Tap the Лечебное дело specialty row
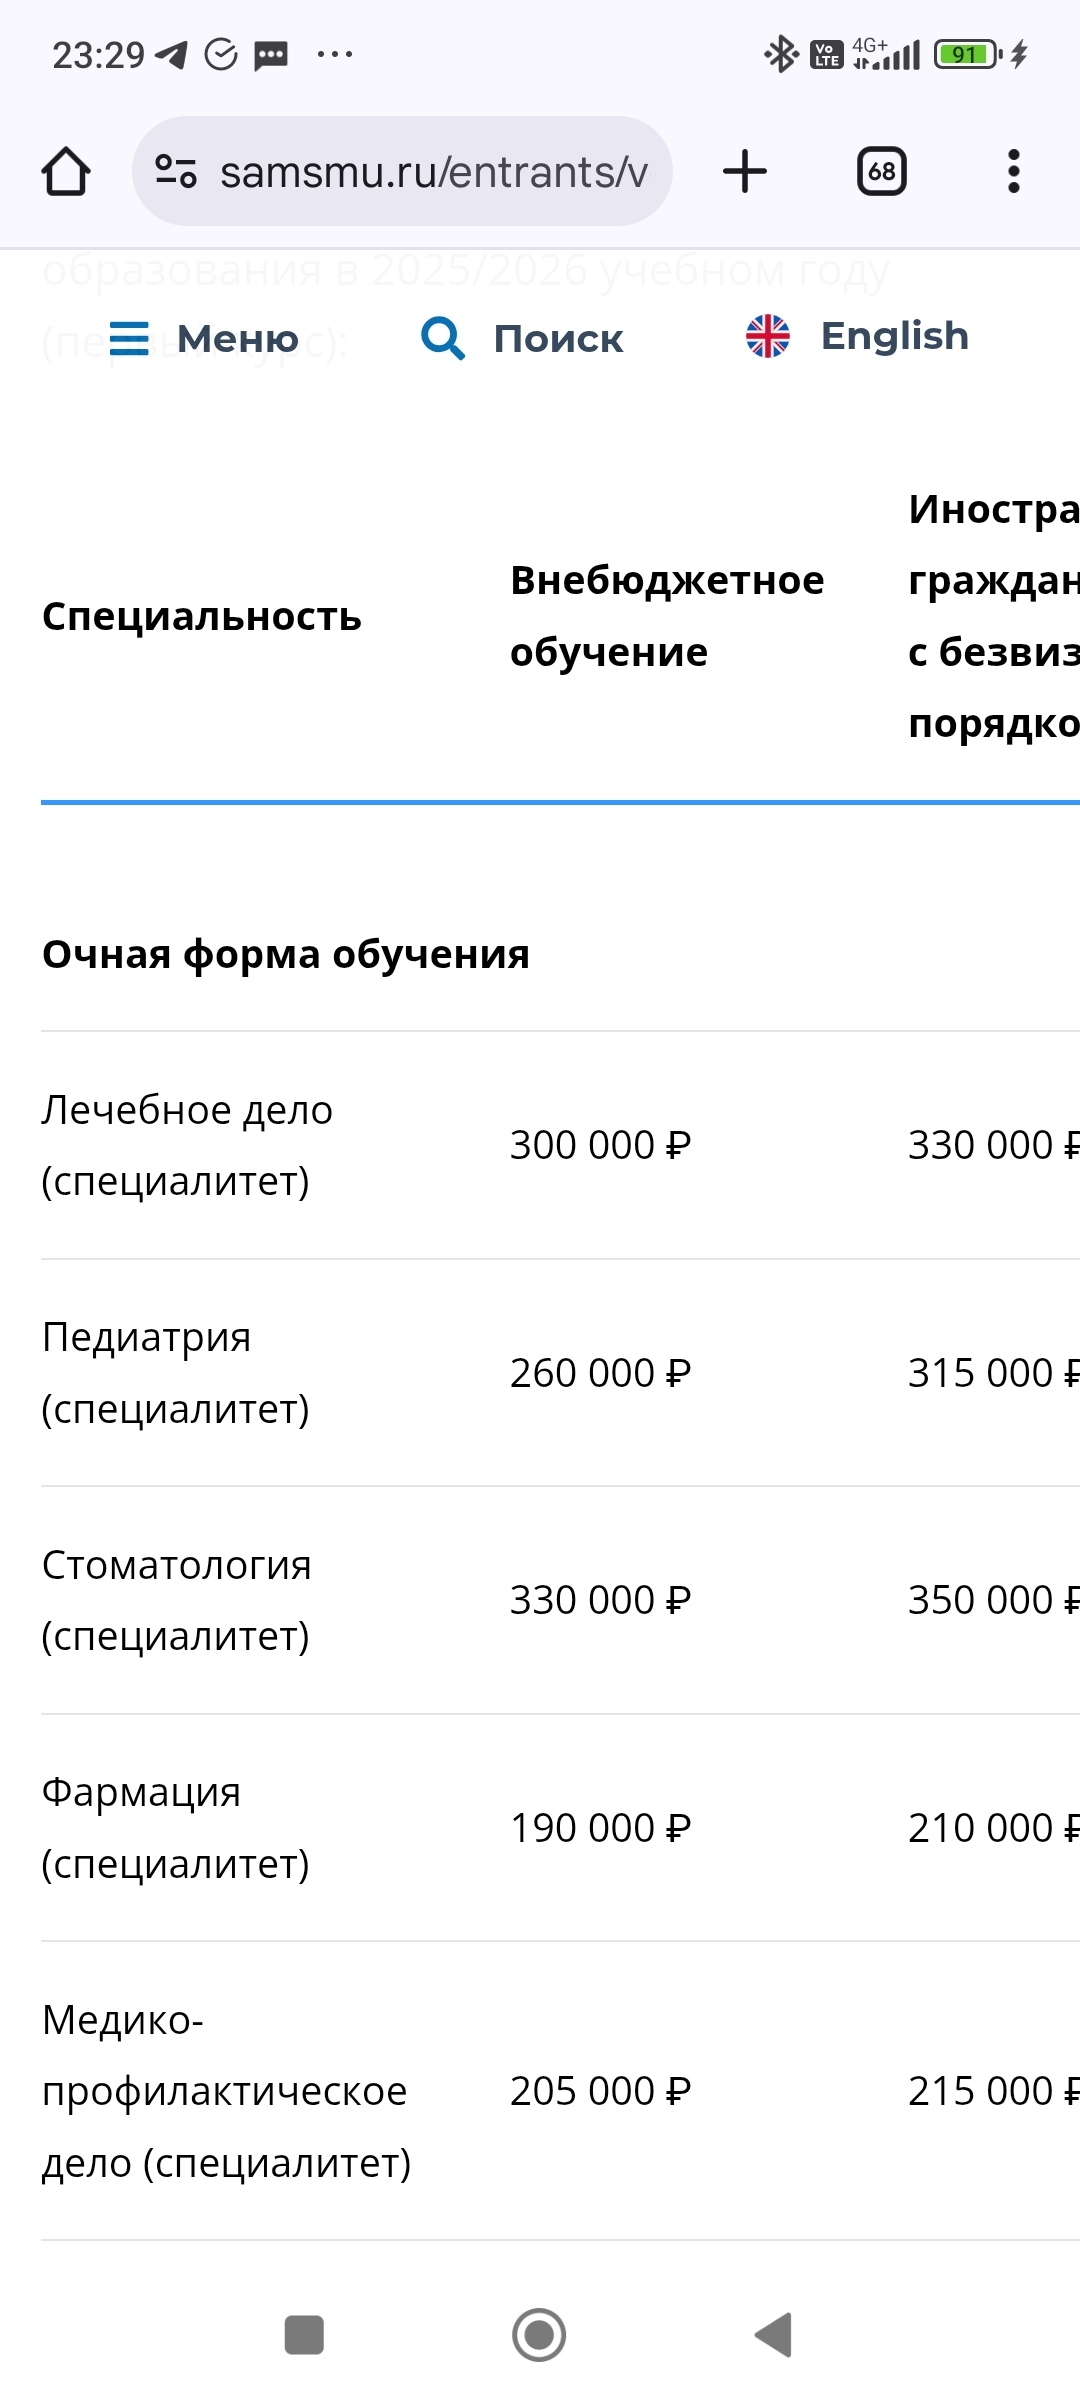This screenshot has height=2400, width=1080. [187, 1145]
